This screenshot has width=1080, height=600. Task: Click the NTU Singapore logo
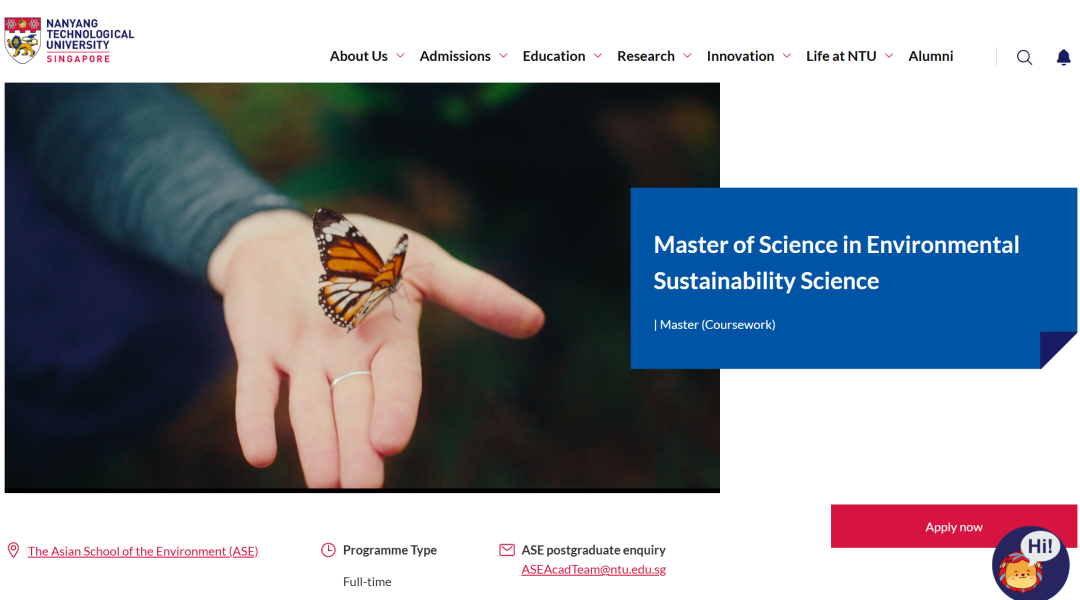[x=69, y=41]
